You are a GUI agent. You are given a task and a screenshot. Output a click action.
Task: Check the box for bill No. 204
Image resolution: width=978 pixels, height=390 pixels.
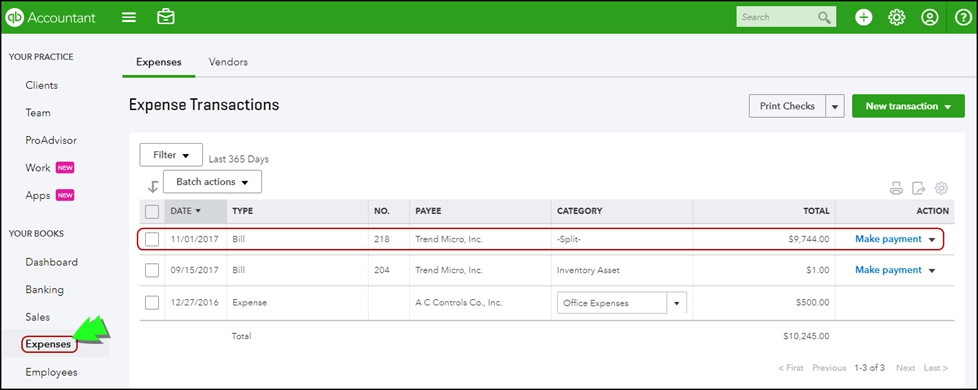[x=152, y=270]
